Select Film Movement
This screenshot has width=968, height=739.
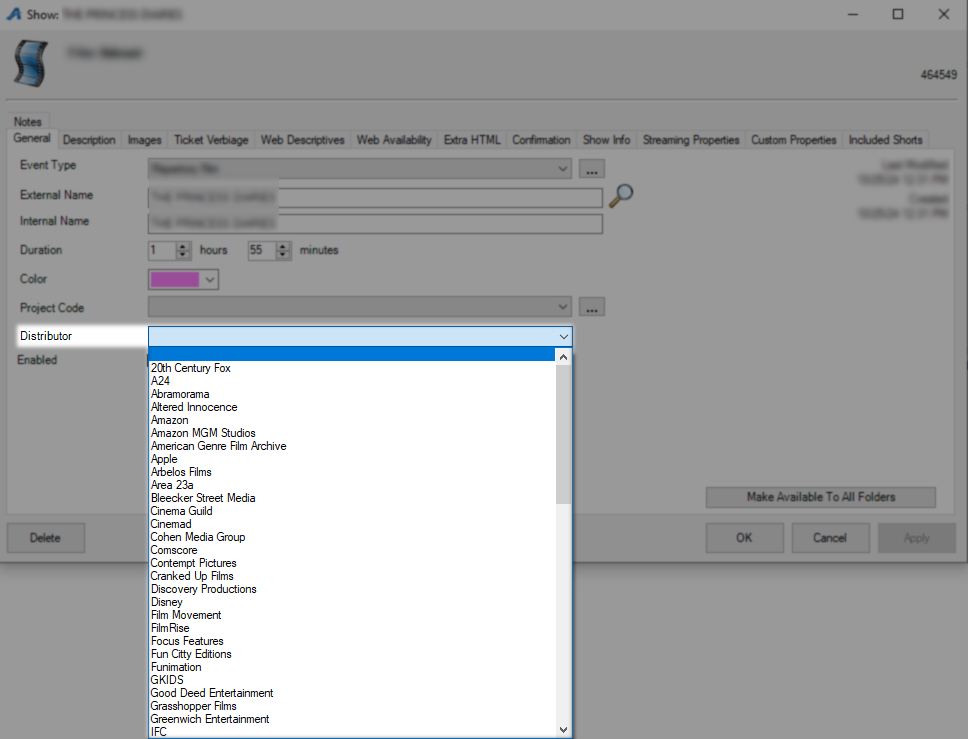[352, 615]
